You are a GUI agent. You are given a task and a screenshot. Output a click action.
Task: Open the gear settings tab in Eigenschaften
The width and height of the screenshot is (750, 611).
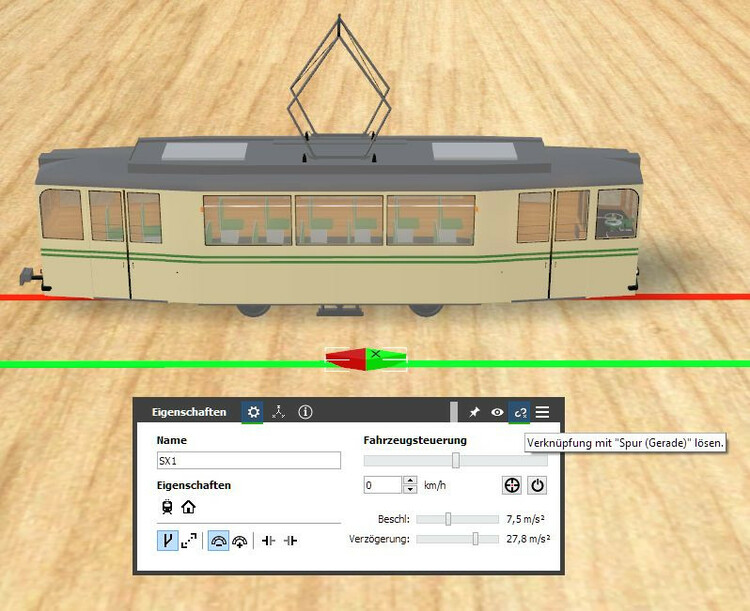(253, 412)
